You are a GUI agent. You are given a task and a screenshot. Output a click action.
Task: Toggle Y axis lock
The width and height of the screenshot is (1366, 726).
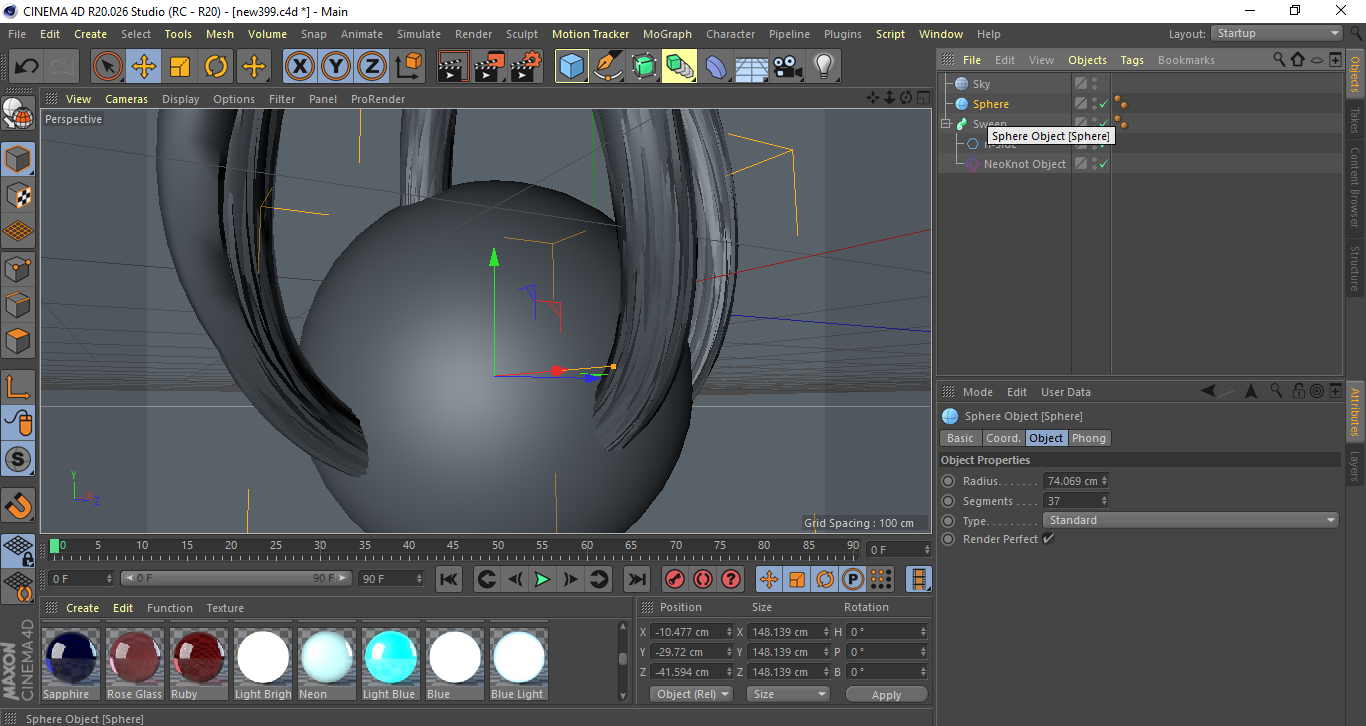point(335,67)
